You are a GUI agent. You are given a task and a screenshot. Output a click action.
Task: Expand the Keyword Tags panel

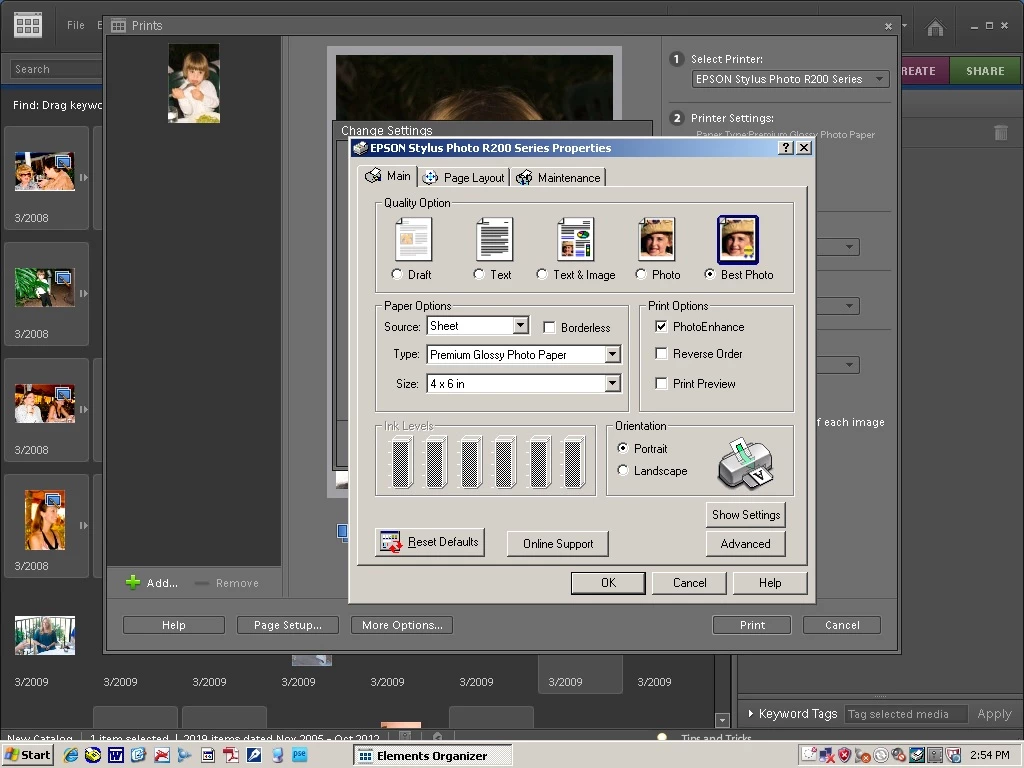pyautogui.click(x=751, y=714)
